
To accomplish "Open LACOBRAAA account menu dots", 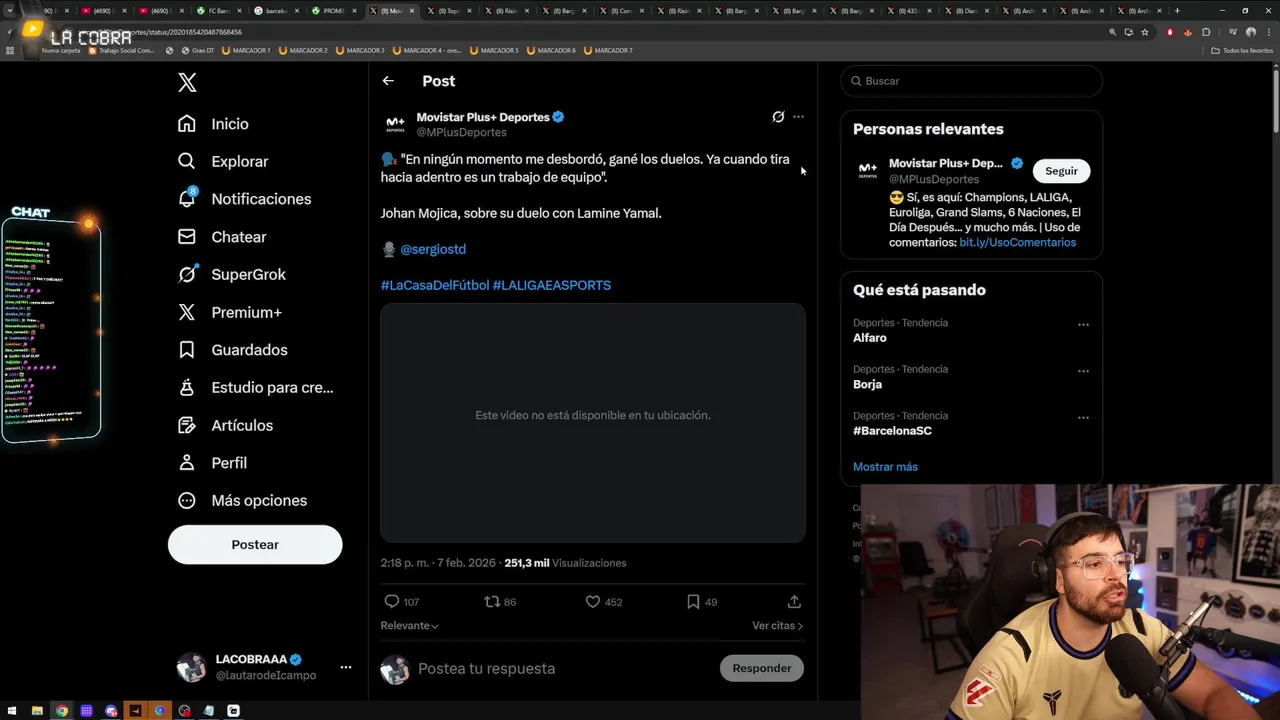I will 345,667.
